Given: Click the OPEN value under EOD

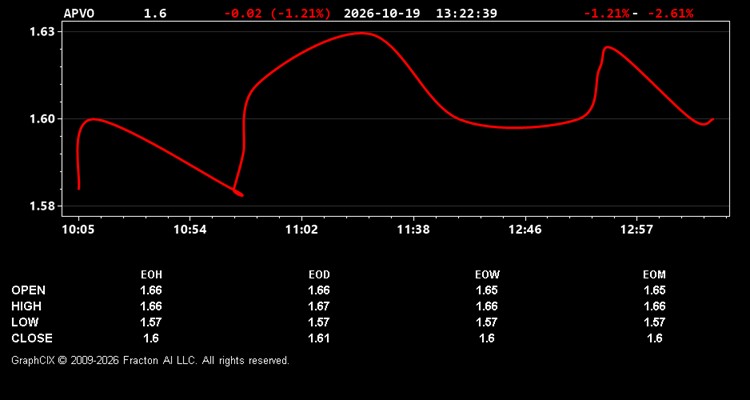Looking at the screenshot, I should coord(319,290).
